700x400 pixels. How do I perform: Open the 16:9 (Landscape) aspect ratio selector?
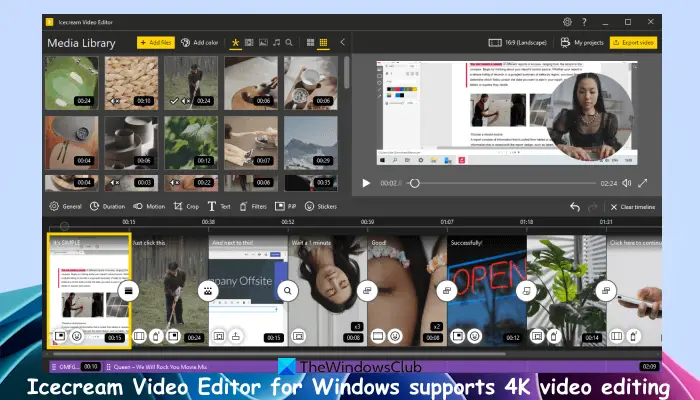pyautogui.click(x=517, y=43)
